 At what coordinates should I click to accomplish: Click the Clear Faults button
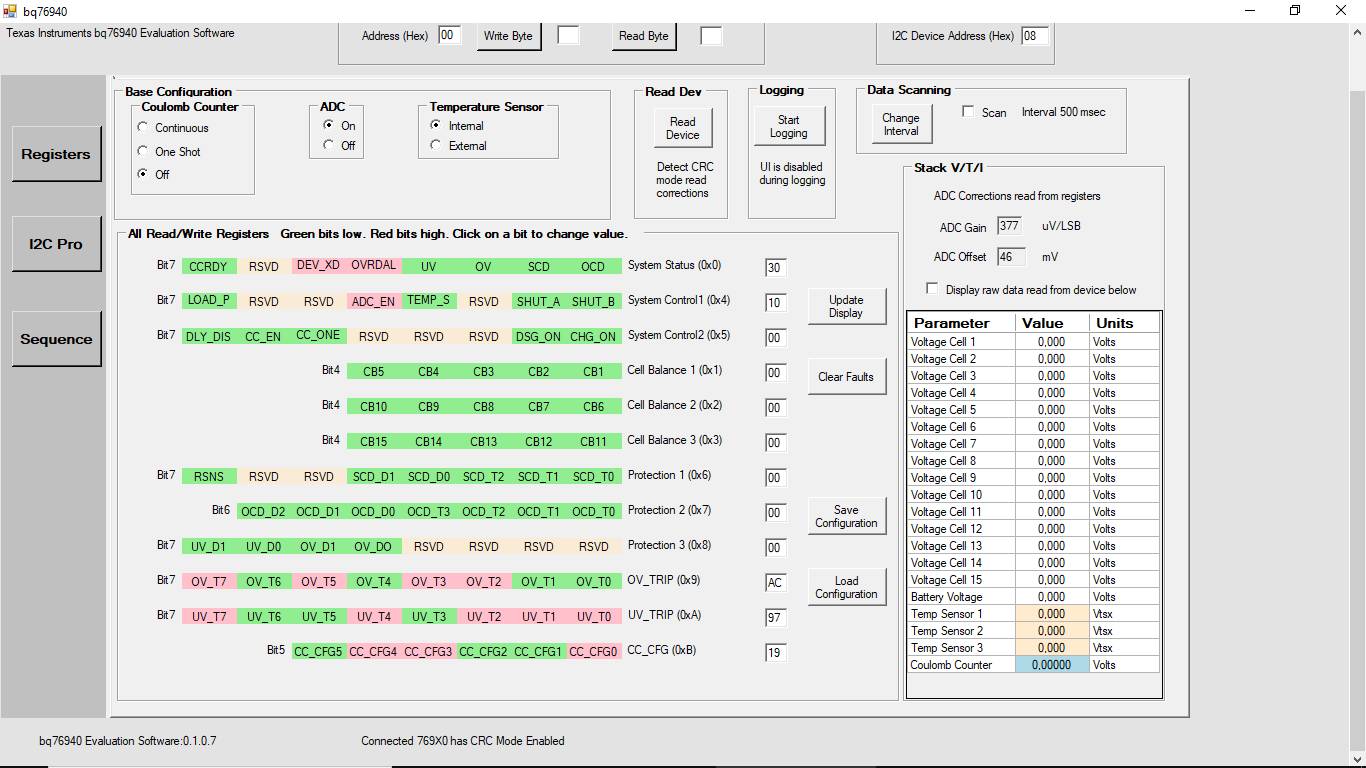pyautogui.click(x=846, y=377)
